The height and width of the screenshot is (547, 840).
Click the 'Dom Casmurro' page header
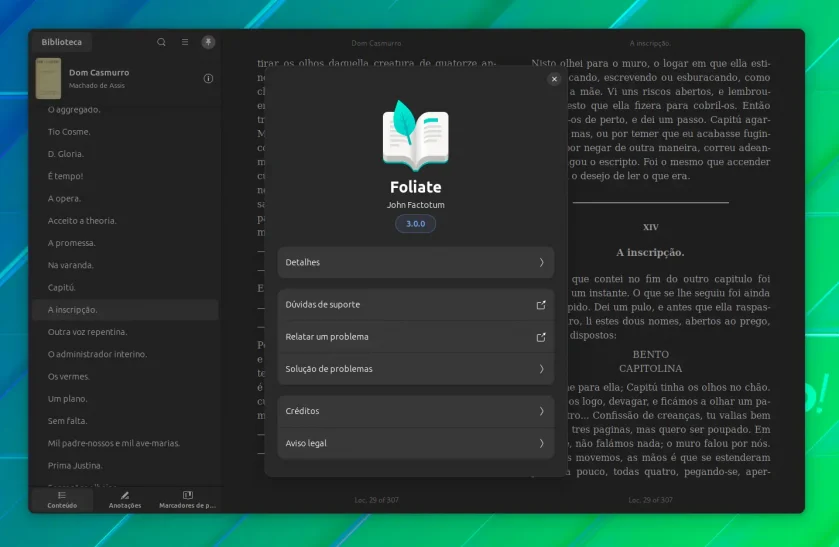pos(377,43)
